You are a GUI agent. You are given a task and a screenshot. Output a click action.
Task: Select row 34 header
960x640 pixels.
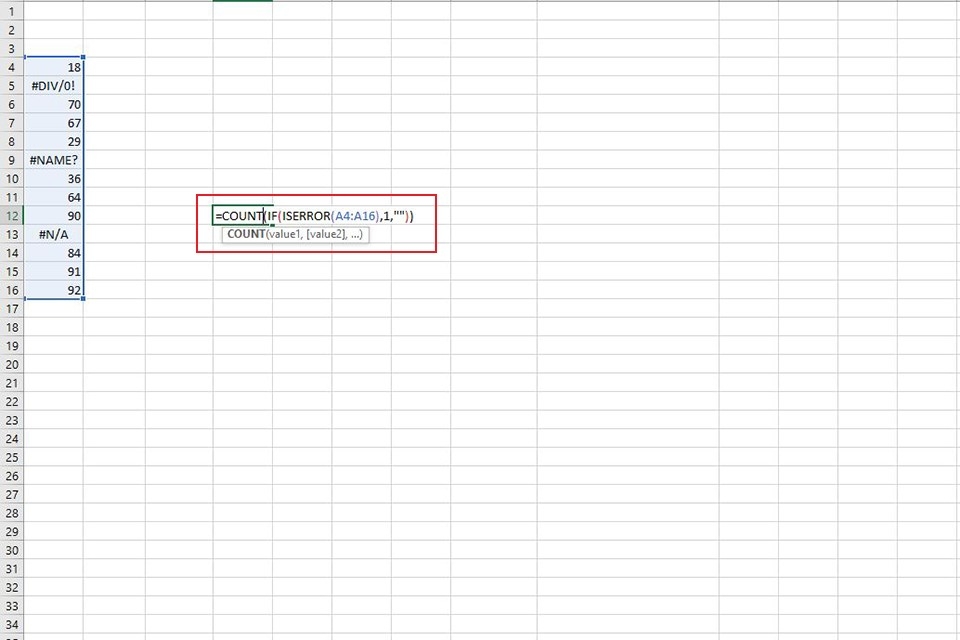pos(12,624)
